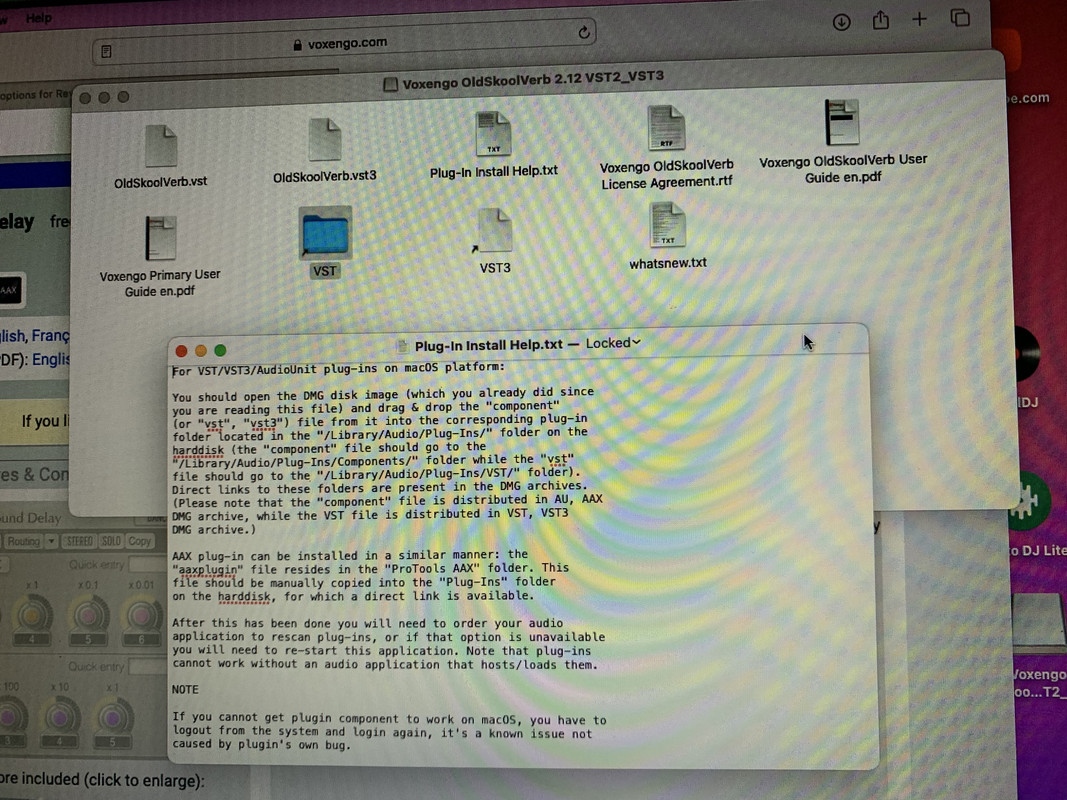Click the disk icon in Finder window title

[x=391, y=84]
